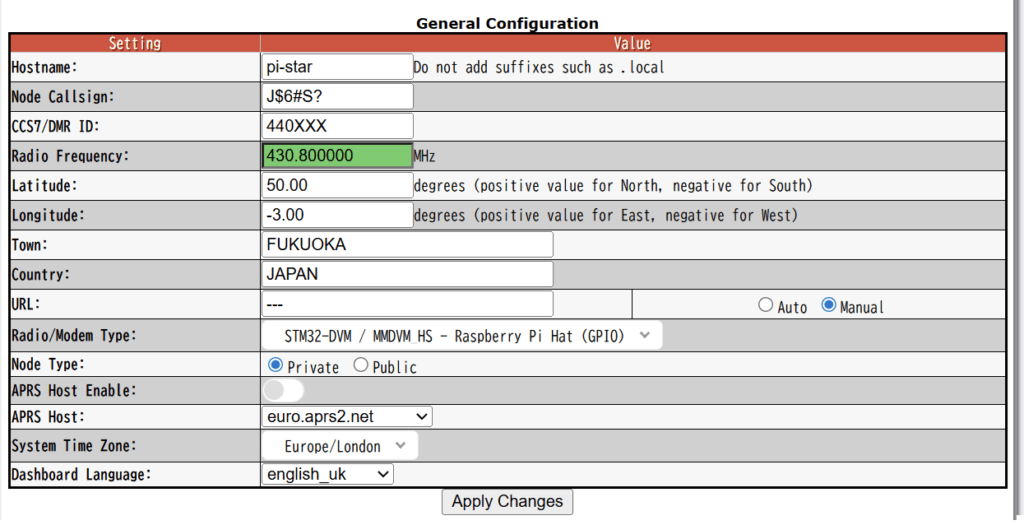Select the Manual URL radio button

829,305
